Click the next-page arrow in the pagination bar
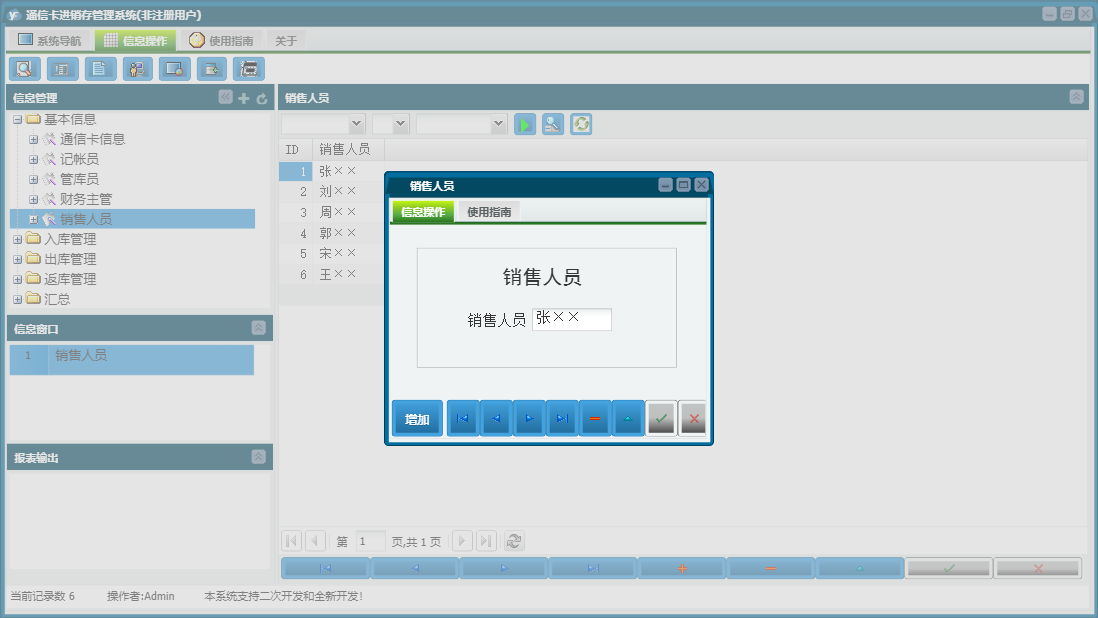The height and width of the screenshot is (618, 1098). 462,540
